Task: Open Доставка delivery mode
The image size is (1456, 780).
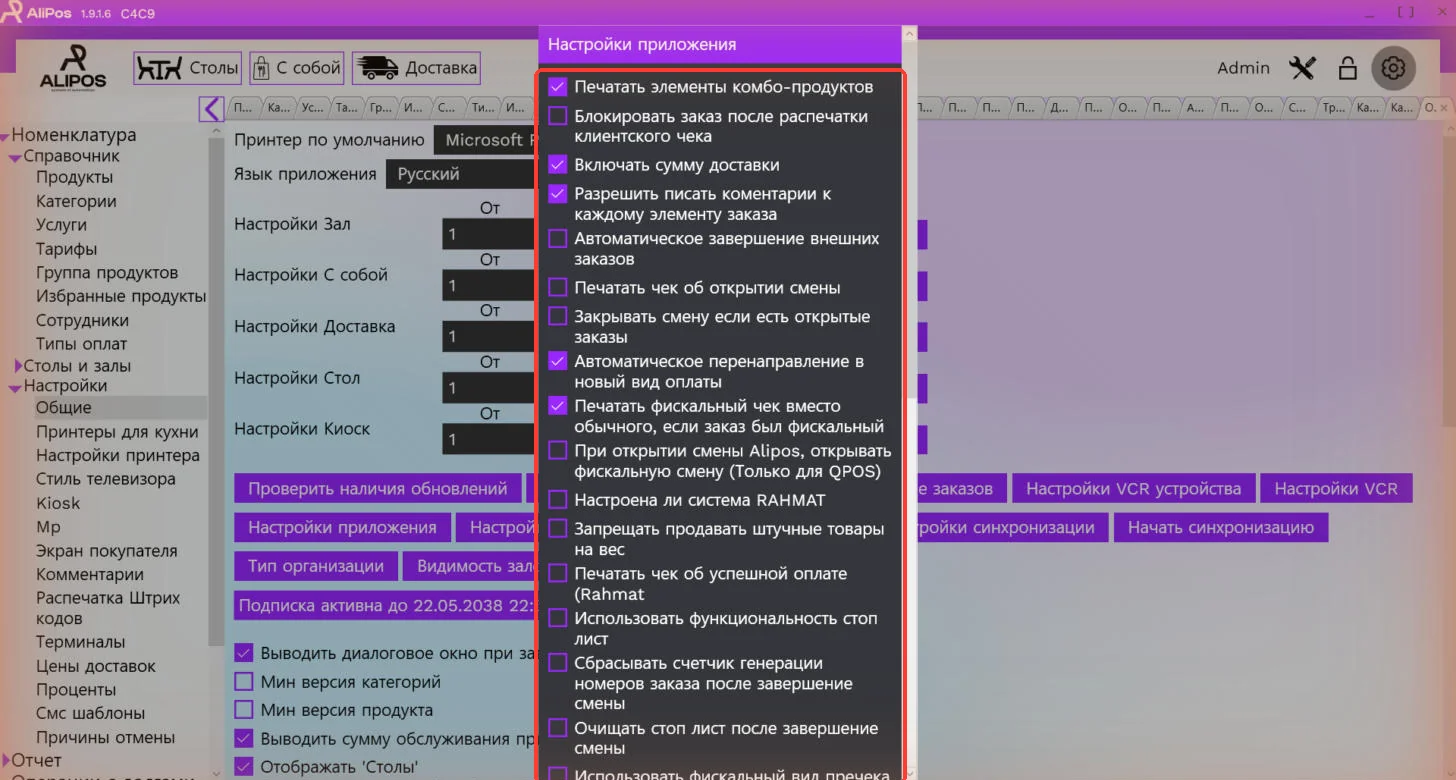Action: (416, 68)
